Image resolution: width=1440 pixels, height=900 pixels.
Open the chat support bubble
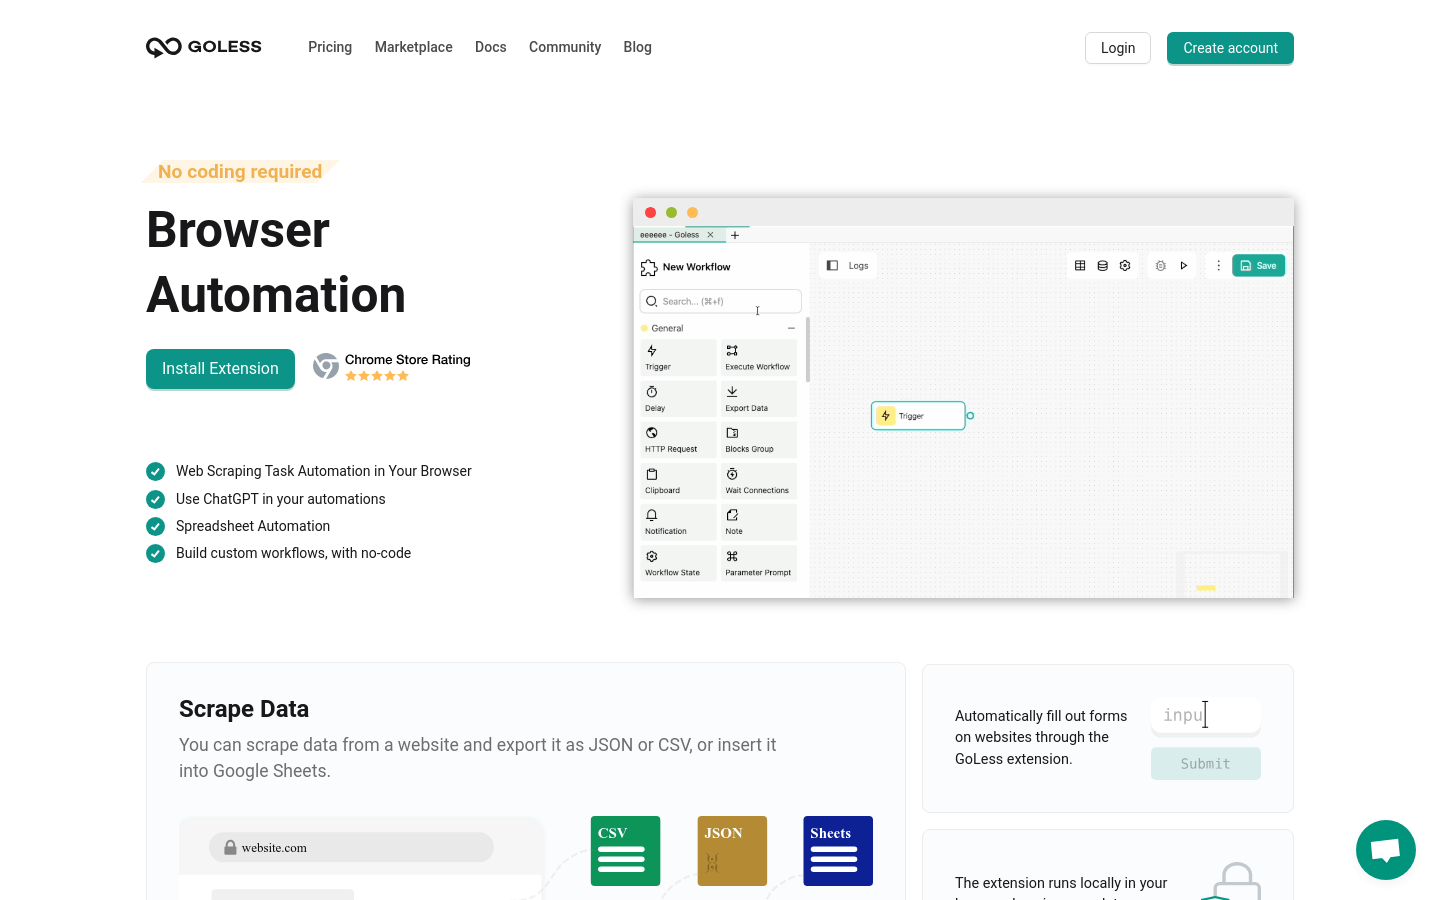pyautogui.click(x=1385, y=850)
